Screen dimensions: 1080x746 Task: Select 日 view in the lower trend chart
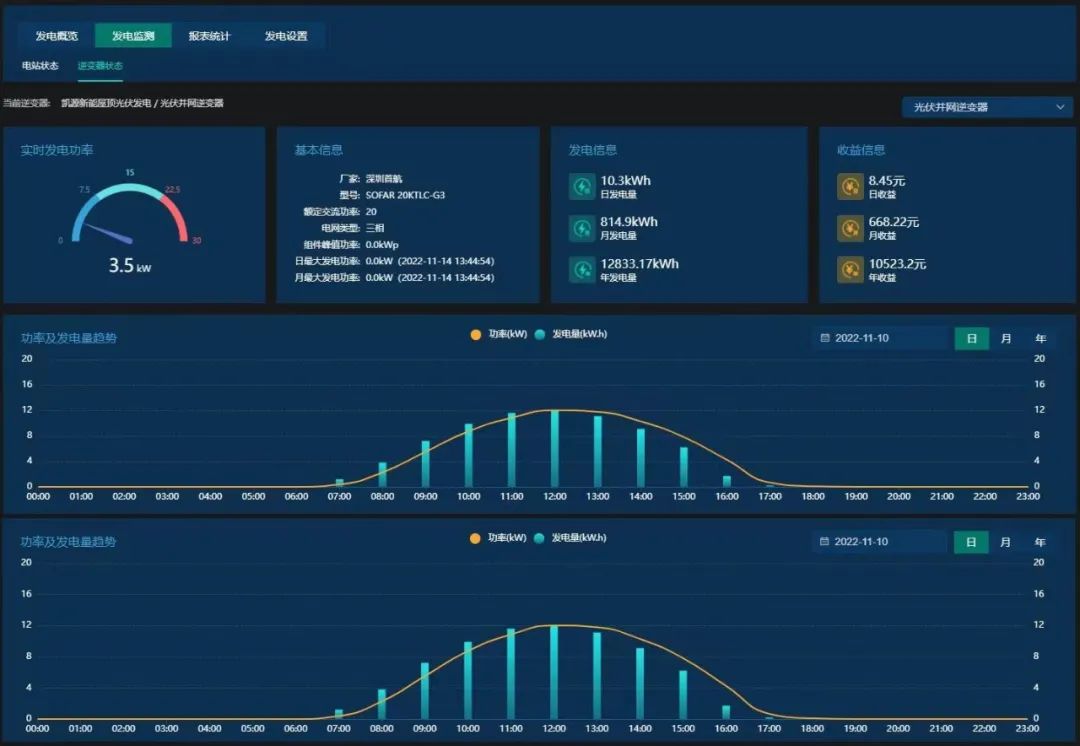(971, 542)
